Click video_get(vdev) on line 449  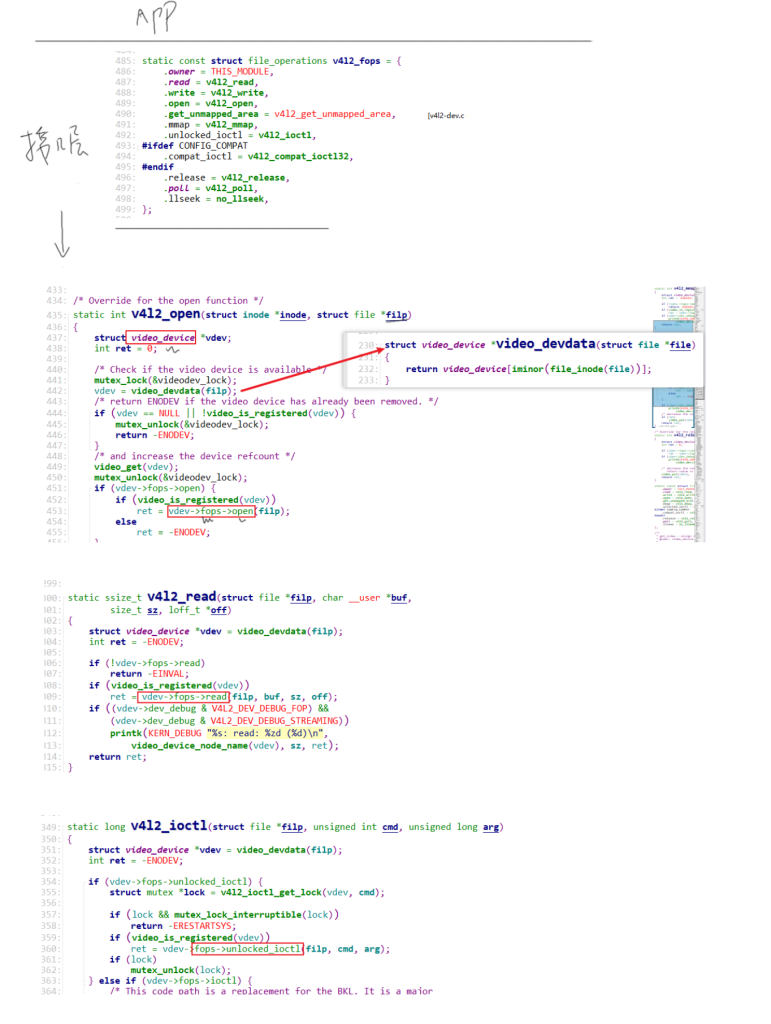click(136, 467)
